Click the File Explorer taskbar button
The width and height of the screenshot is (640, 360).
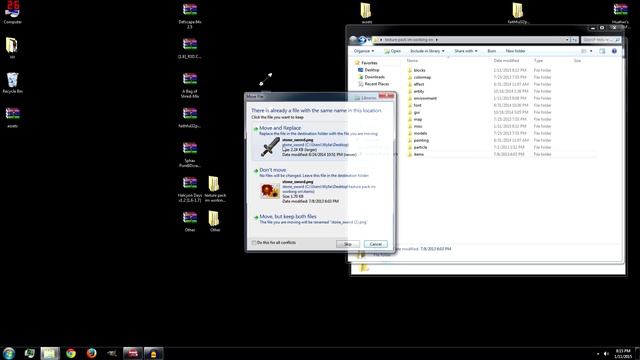pyautogui.click(x=50, y=353)
